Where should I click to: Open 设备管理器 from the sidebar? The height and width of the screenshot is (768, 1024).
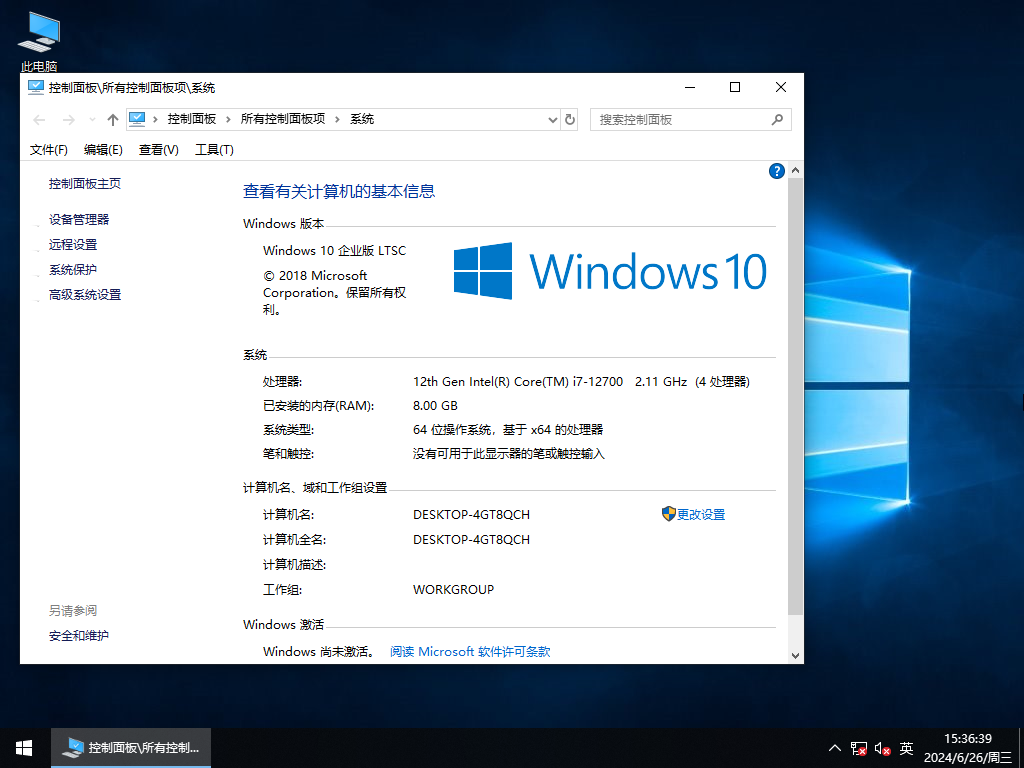[x=79, y=219]
